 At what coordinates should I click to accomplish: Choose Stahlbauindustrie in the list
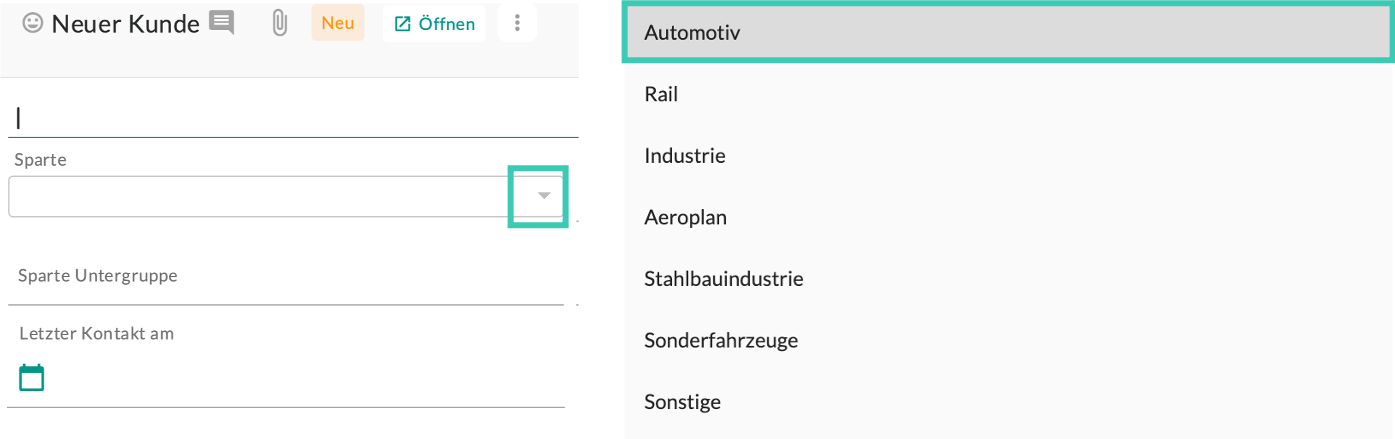(x=724, y=279)
